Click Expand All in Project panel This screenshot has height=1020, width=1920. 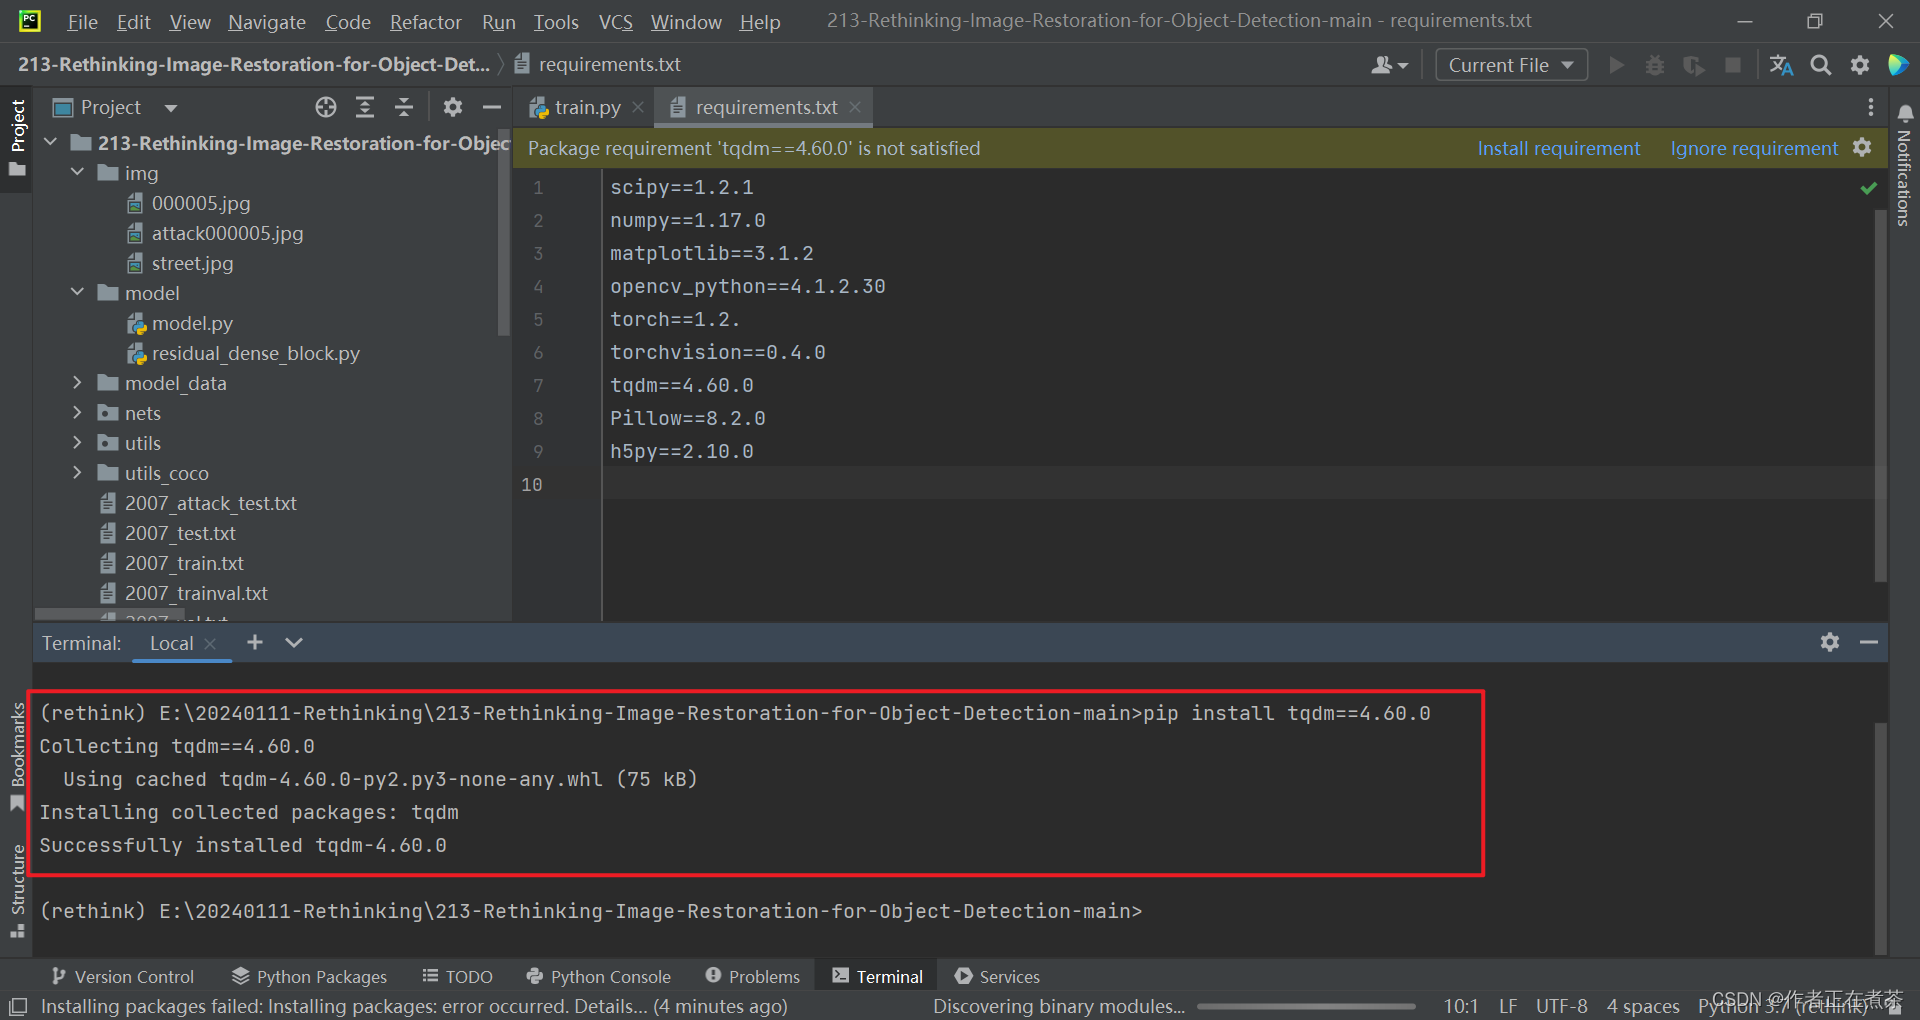coord(365,107)
